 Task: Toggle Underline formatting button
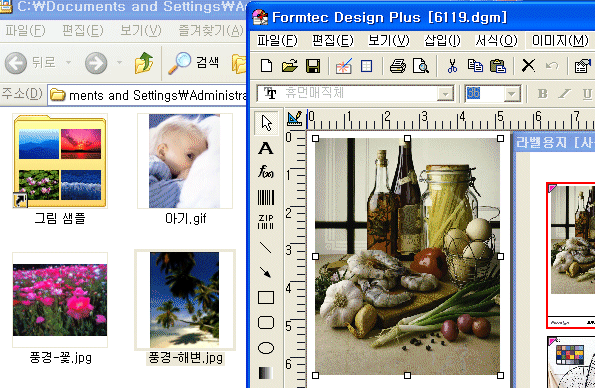(587, 93)
